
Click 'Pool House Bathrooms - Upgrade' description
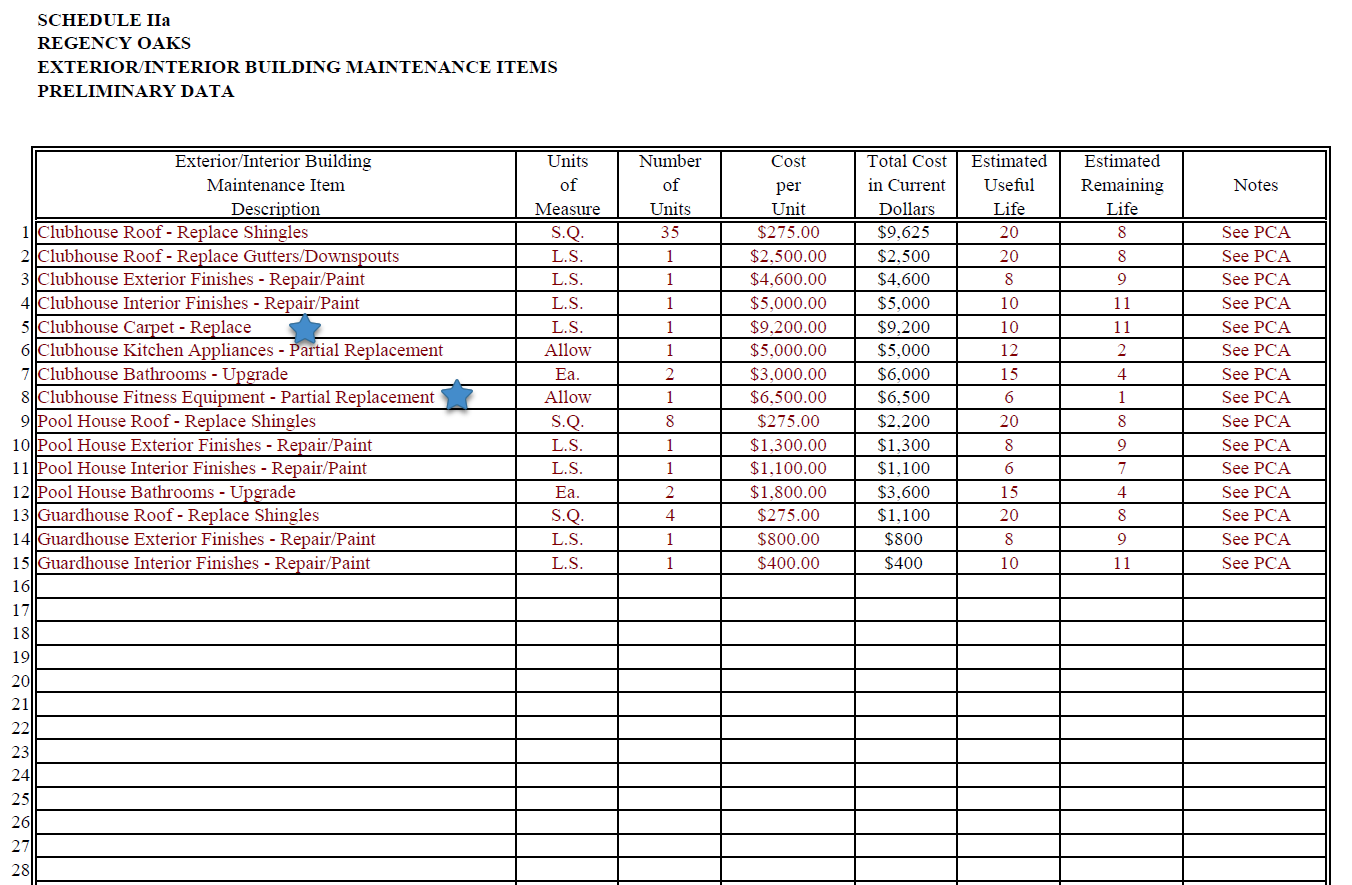click(167, 492)
